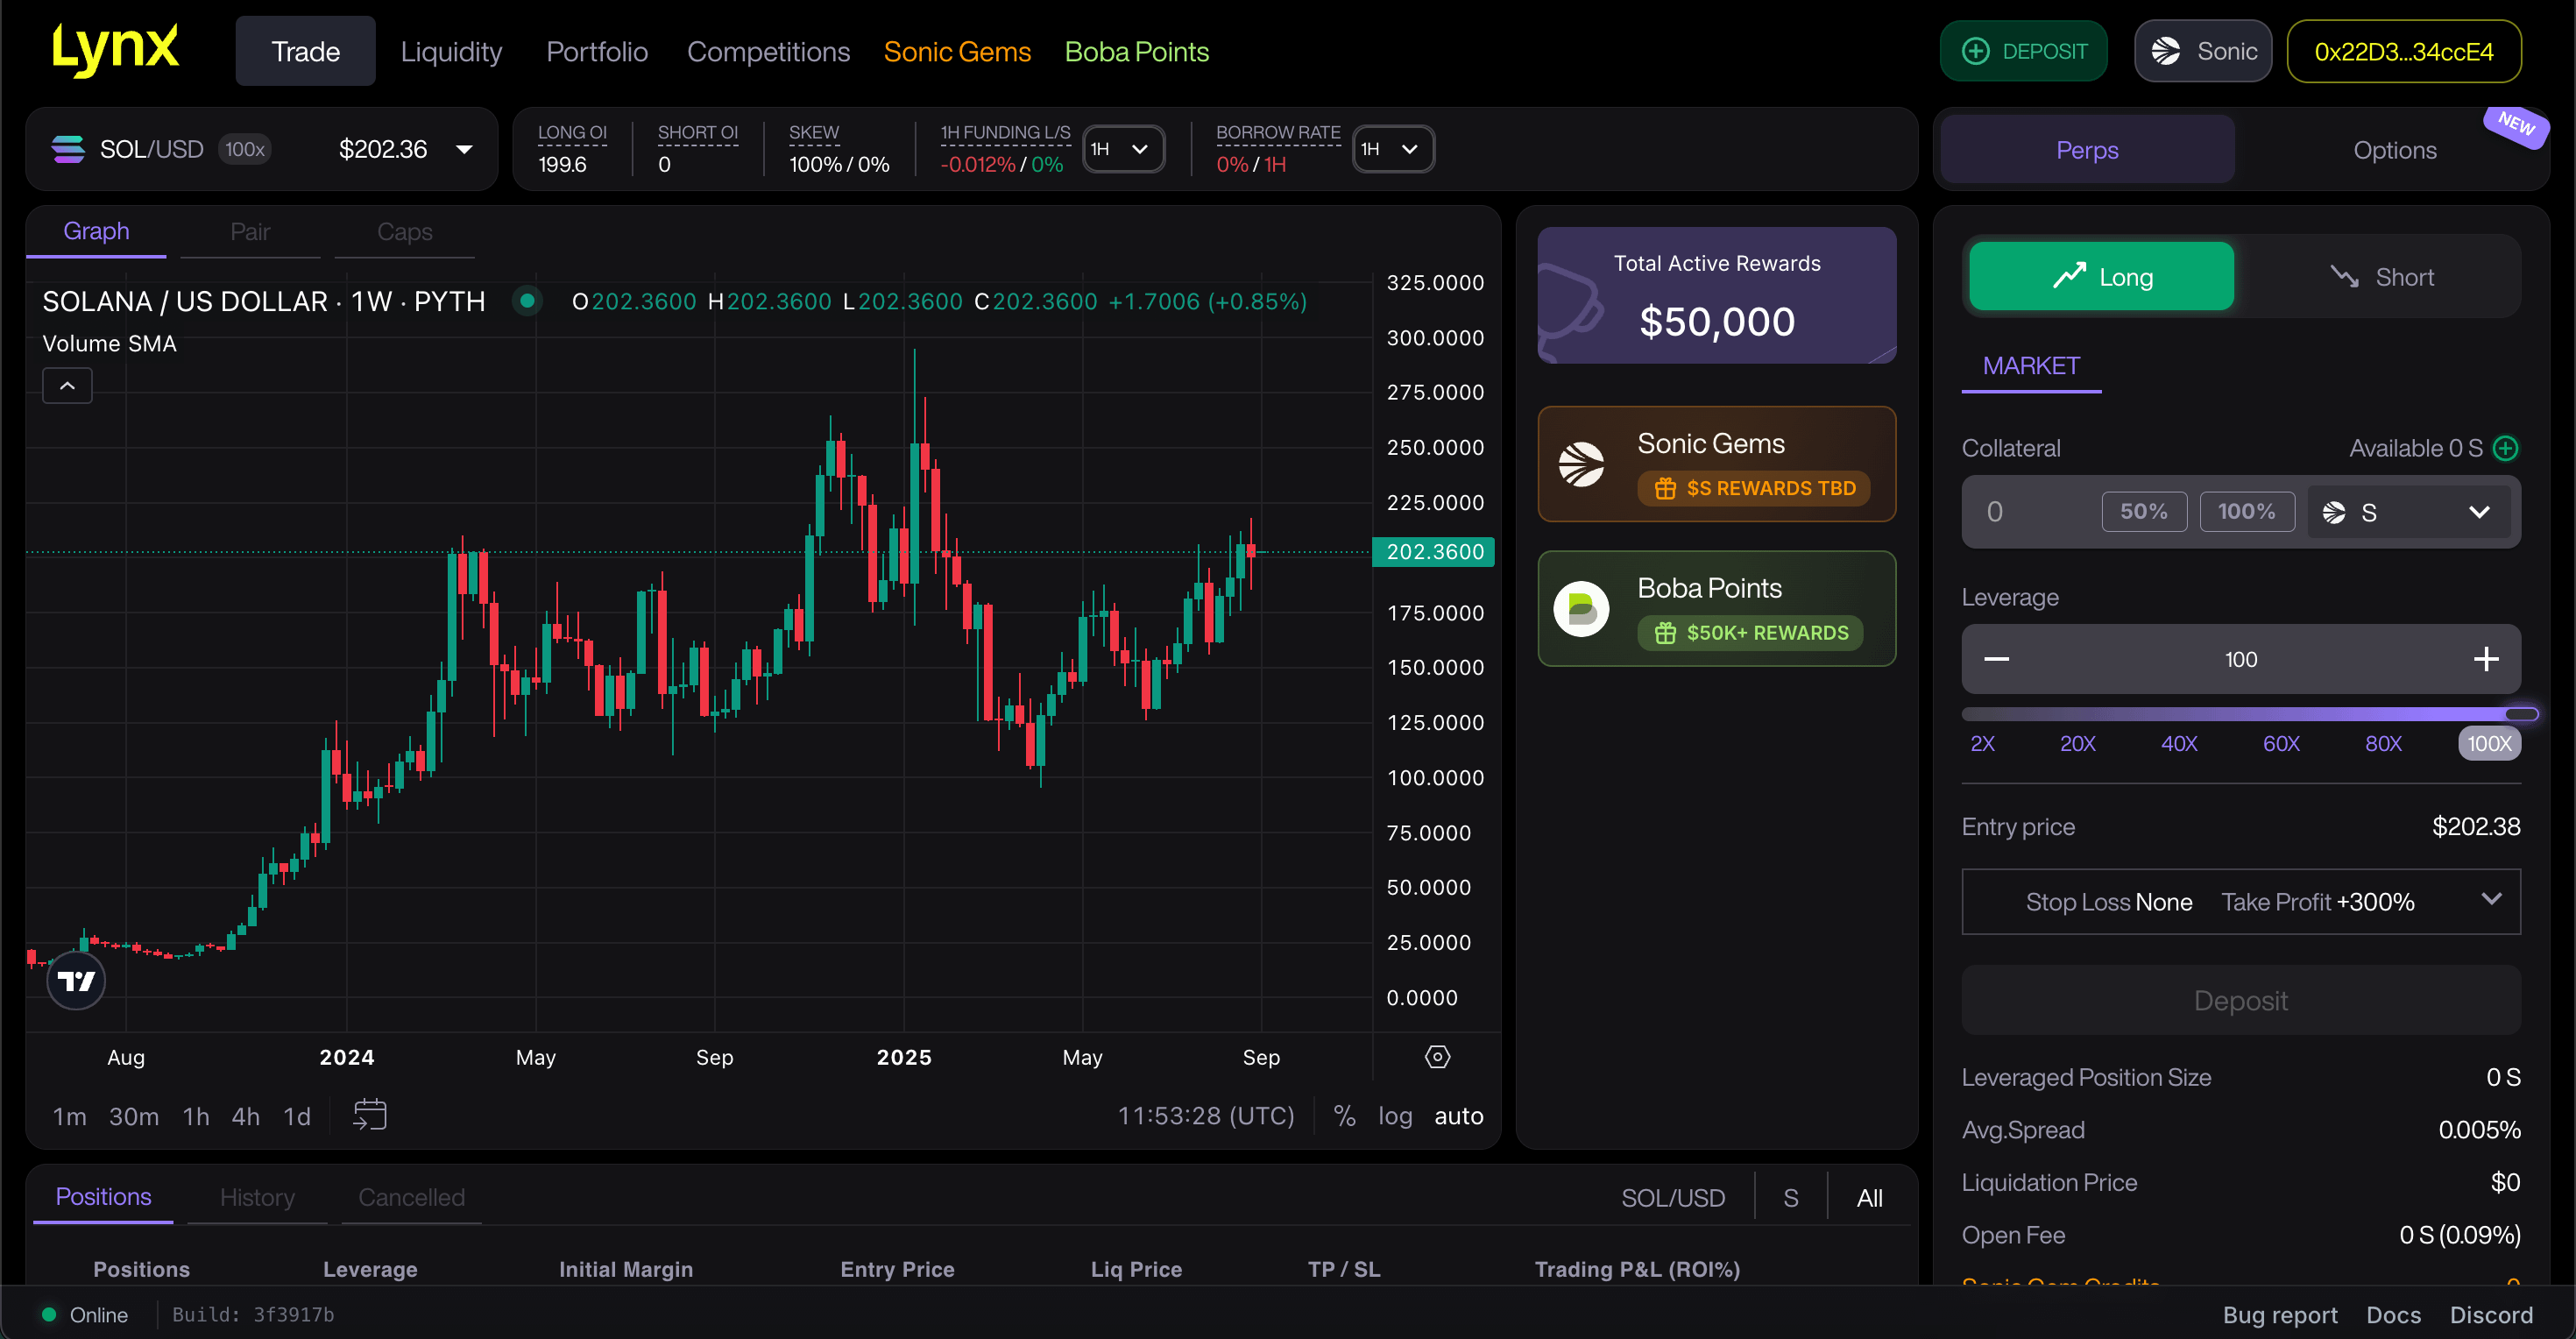
Task: Click the settings hexagon icon on price axis
Action: [1437, 1056]
